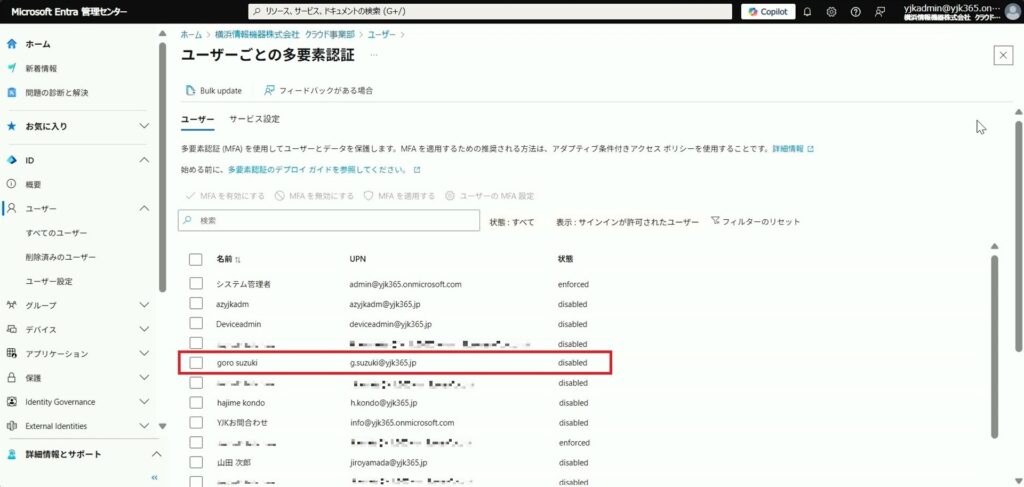Click the デバイス icon
This screenshot has width=1024, height=487.
11,329
